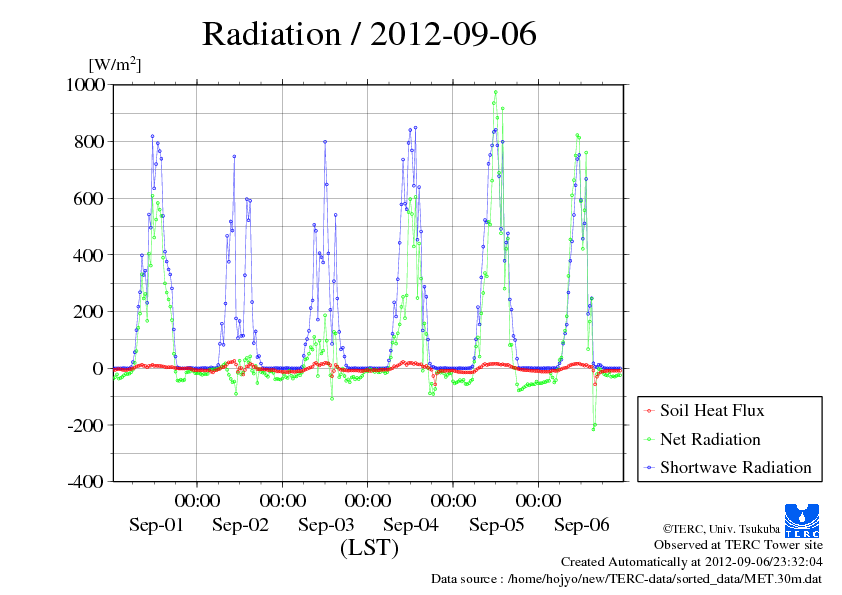Click the '200' y-axis value
The width and height of the screenshot is (842, 595).
[89, 311]
